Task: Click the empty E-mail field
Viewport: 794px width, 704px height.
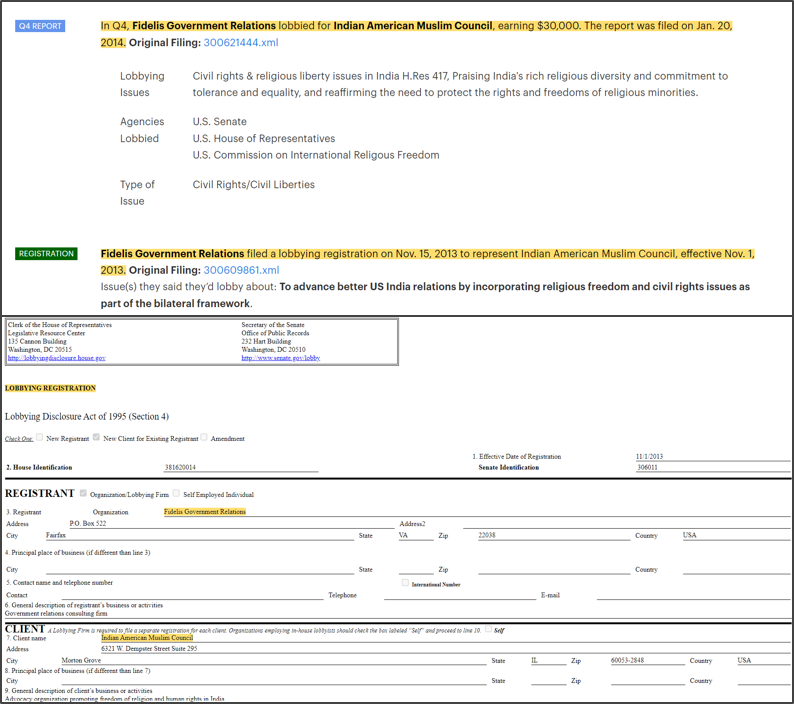Action: [x=693, y=595]
